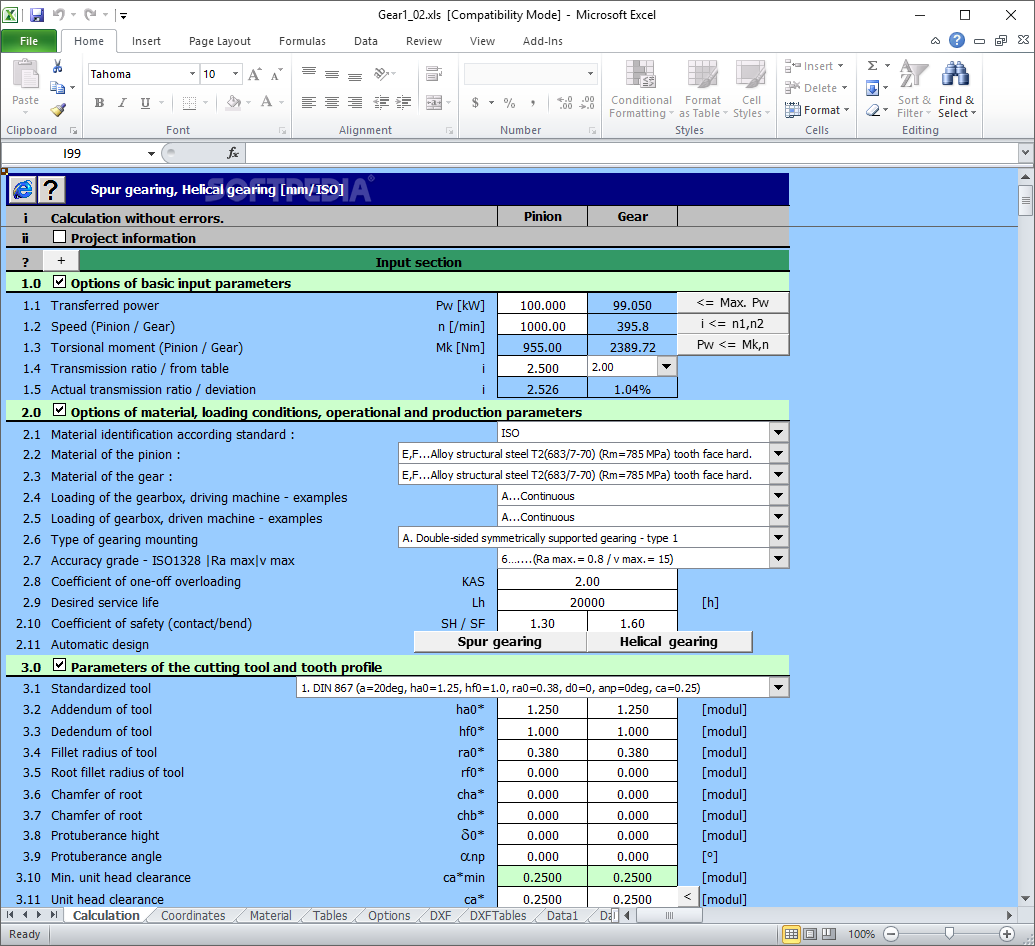This screenshot has width=1035, height=946.
Task: Open the File tab
Action: (29, 41)
